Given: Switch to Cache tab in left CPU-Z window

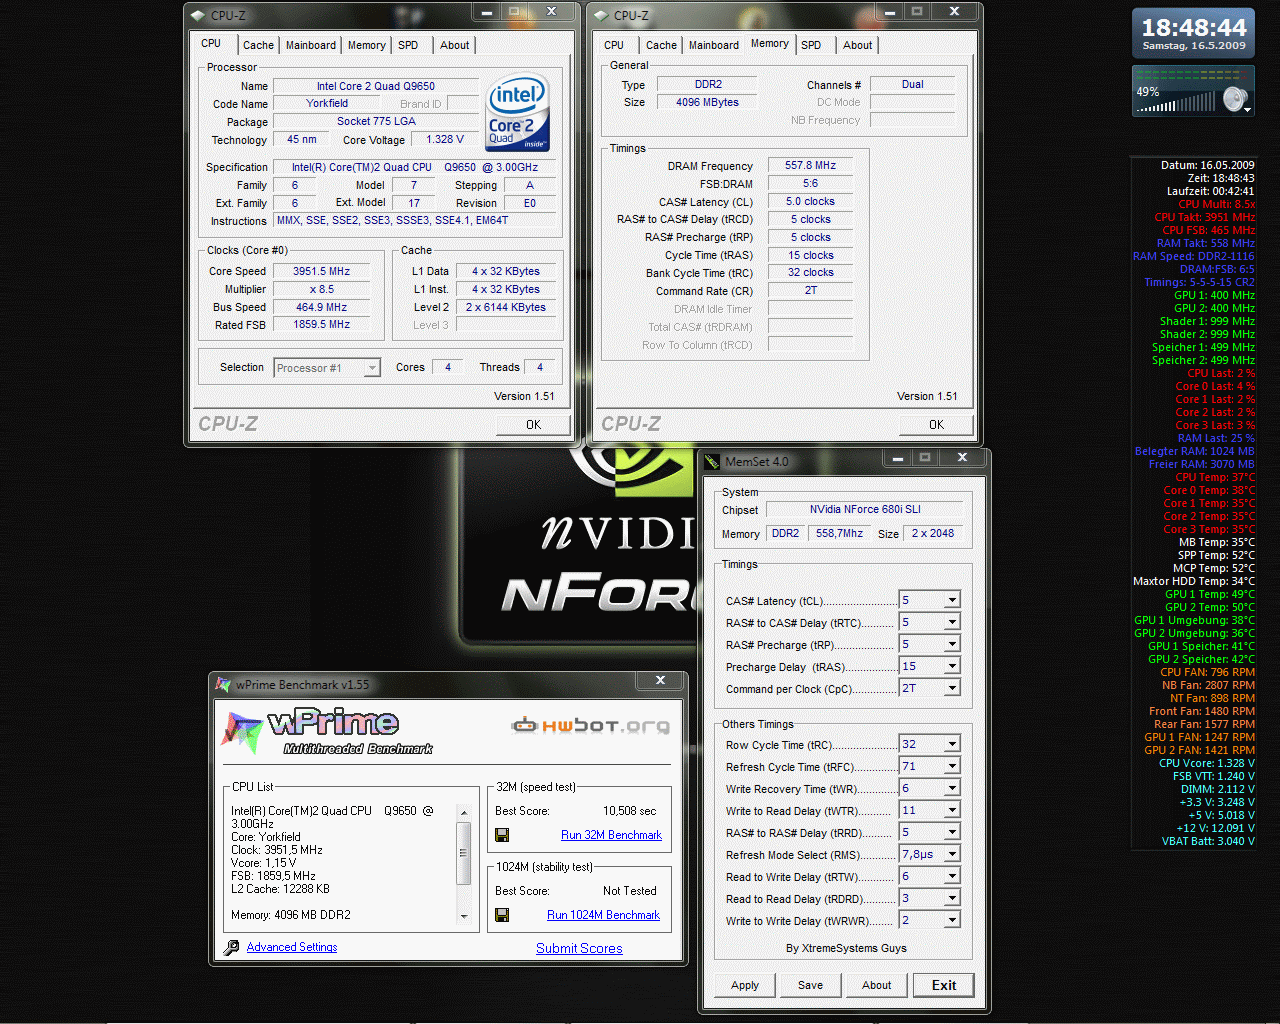Looking at the screenshot, I should pyautogui.click(x=258, y=45).
